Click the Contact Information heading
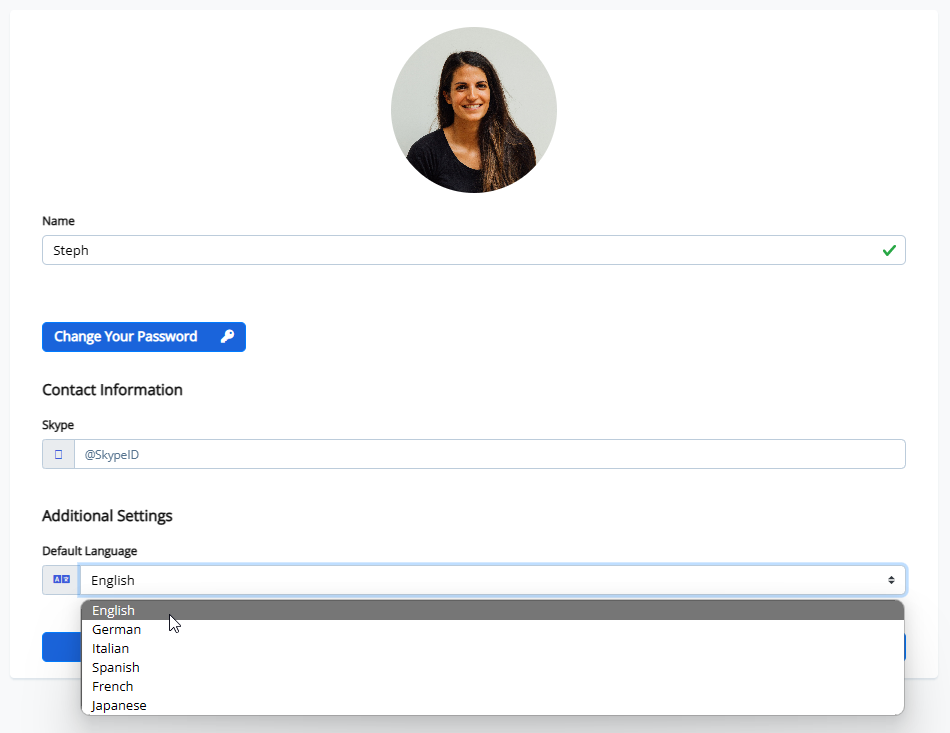 (x=112, y=390)
